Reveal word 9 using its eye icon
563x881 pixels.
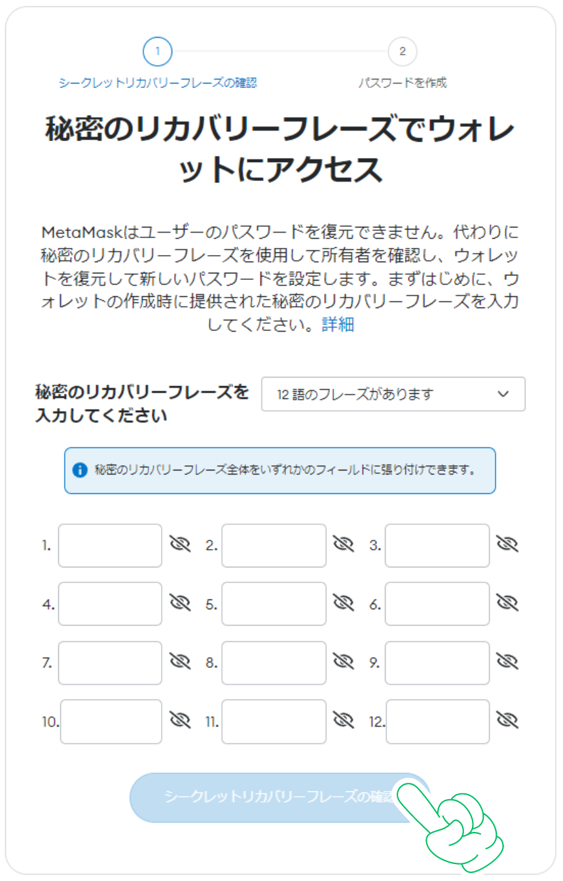point(507,661)
